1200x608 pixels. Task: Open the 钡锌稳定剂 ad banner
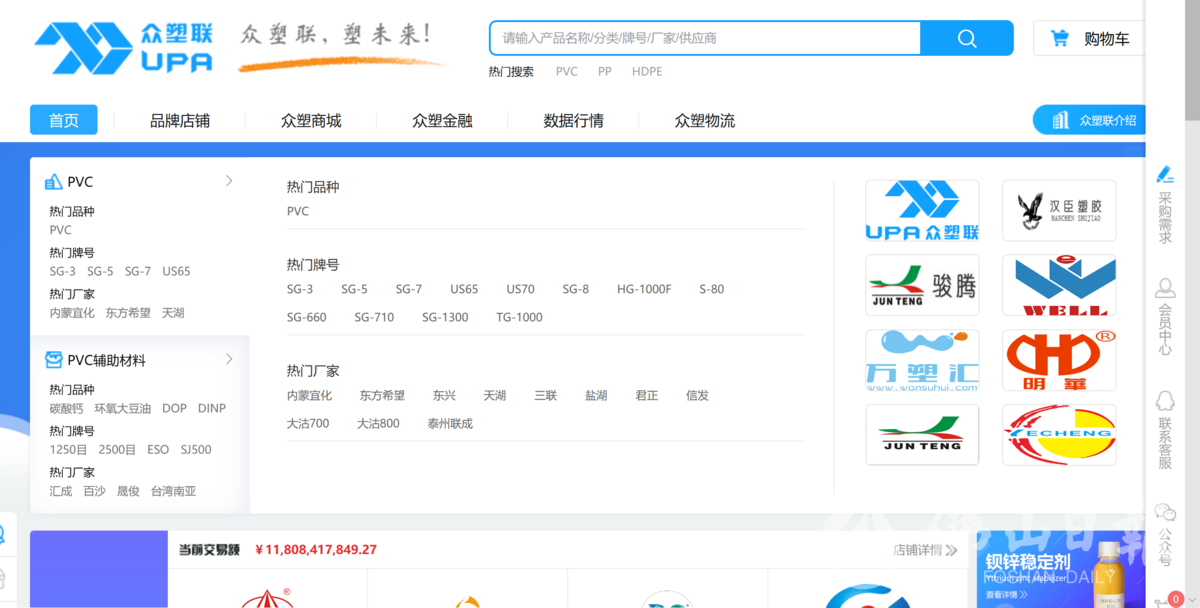click(1061, 569)
